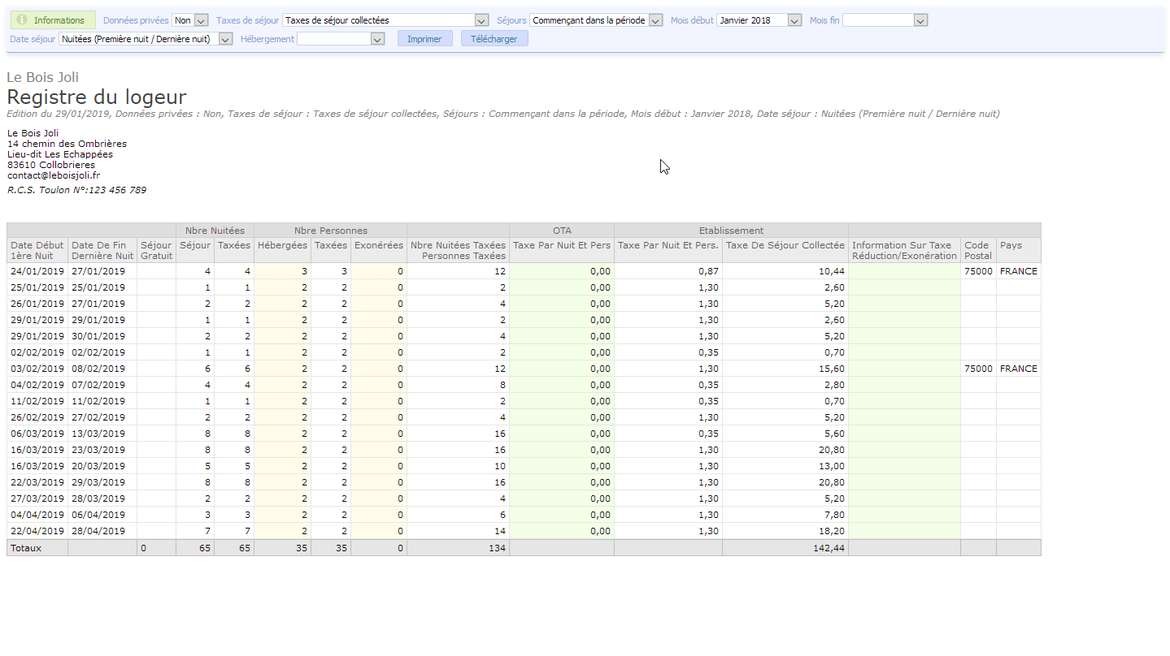Click the Nbre Nuitées Taxées Personnes Taxées header
This screenshot has height=656, width=1170.
click(x=458, y=250)
